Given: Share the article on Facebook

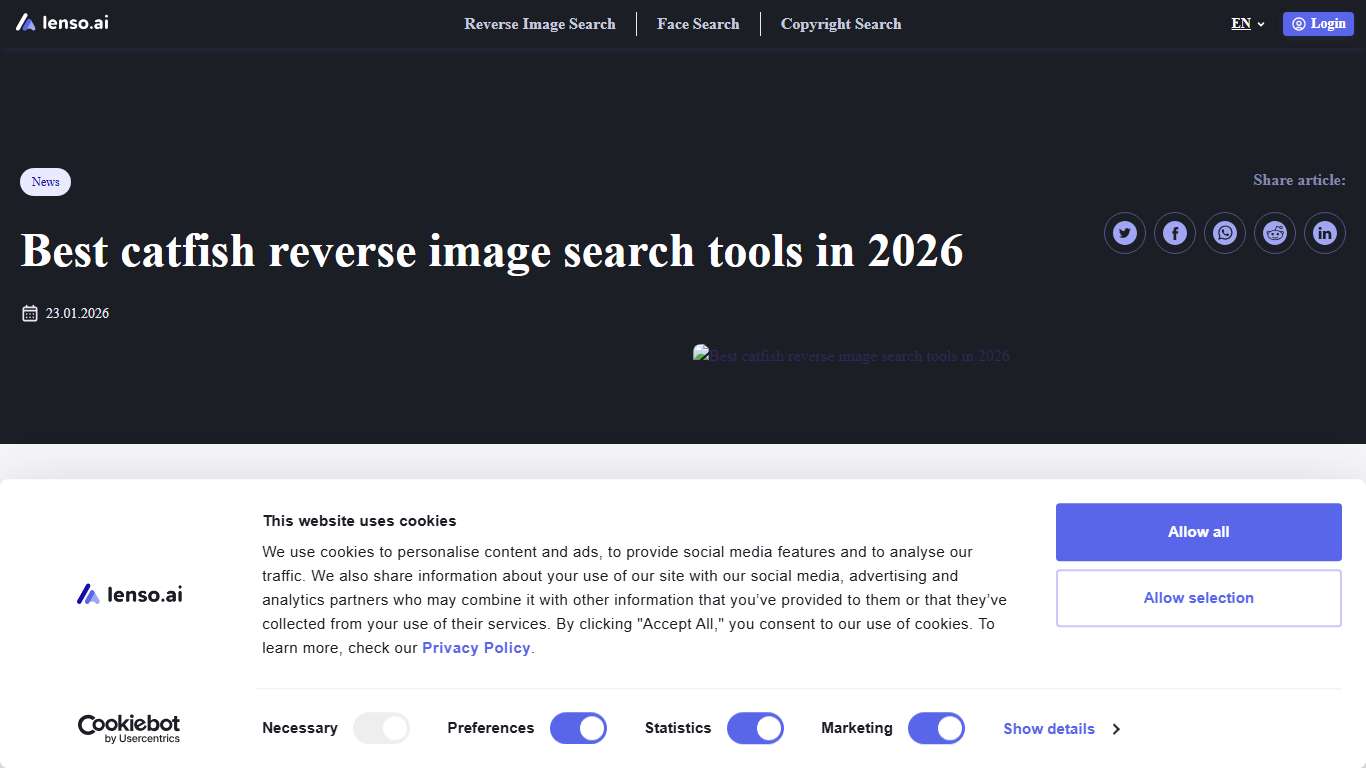Looking at the screenshot, I should click(1174, 232).
